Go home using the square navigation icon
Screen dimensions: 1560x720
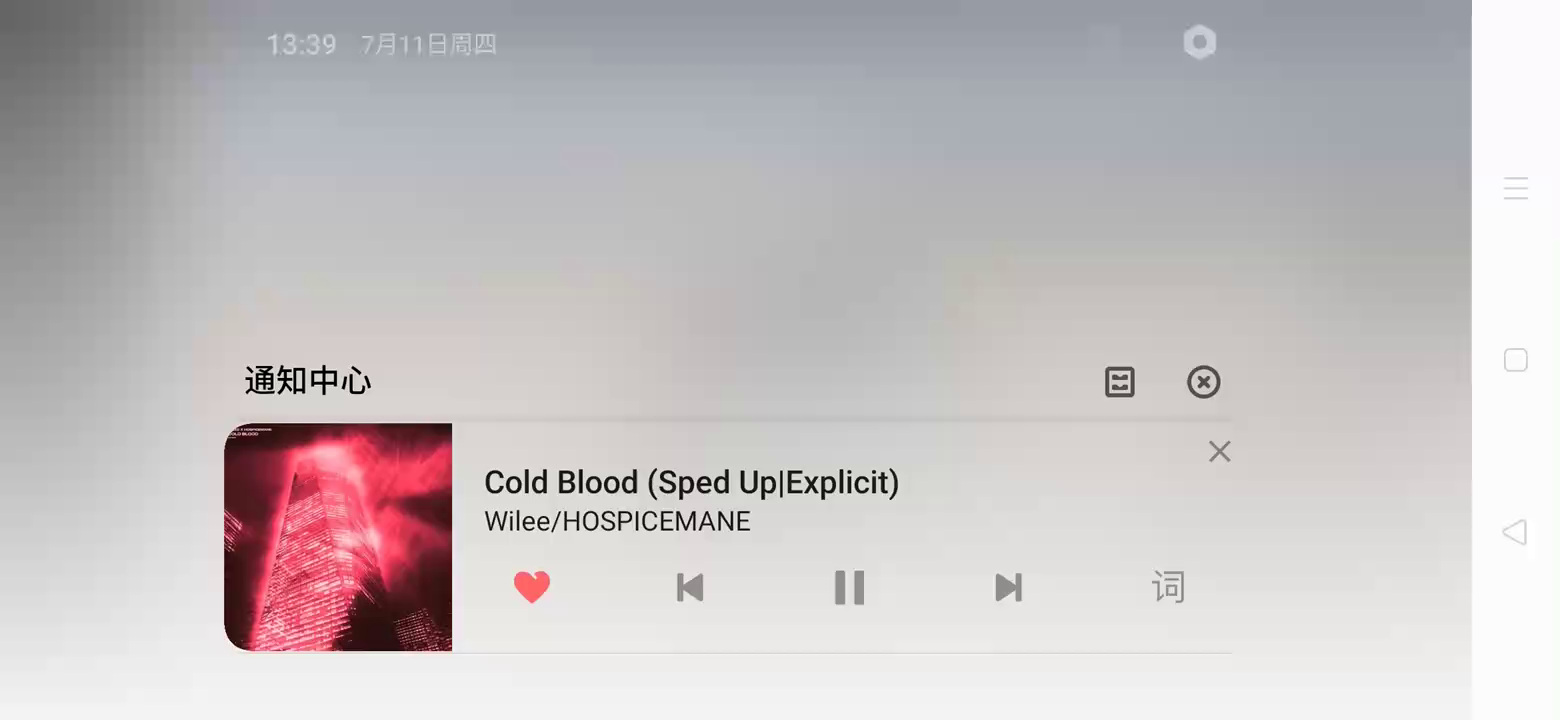[x=1516, y=360]
